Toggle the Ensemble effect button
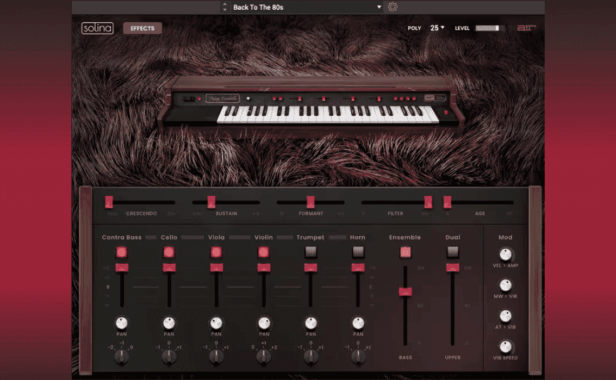This screenshot has height=380, width=616. (405, 252)
